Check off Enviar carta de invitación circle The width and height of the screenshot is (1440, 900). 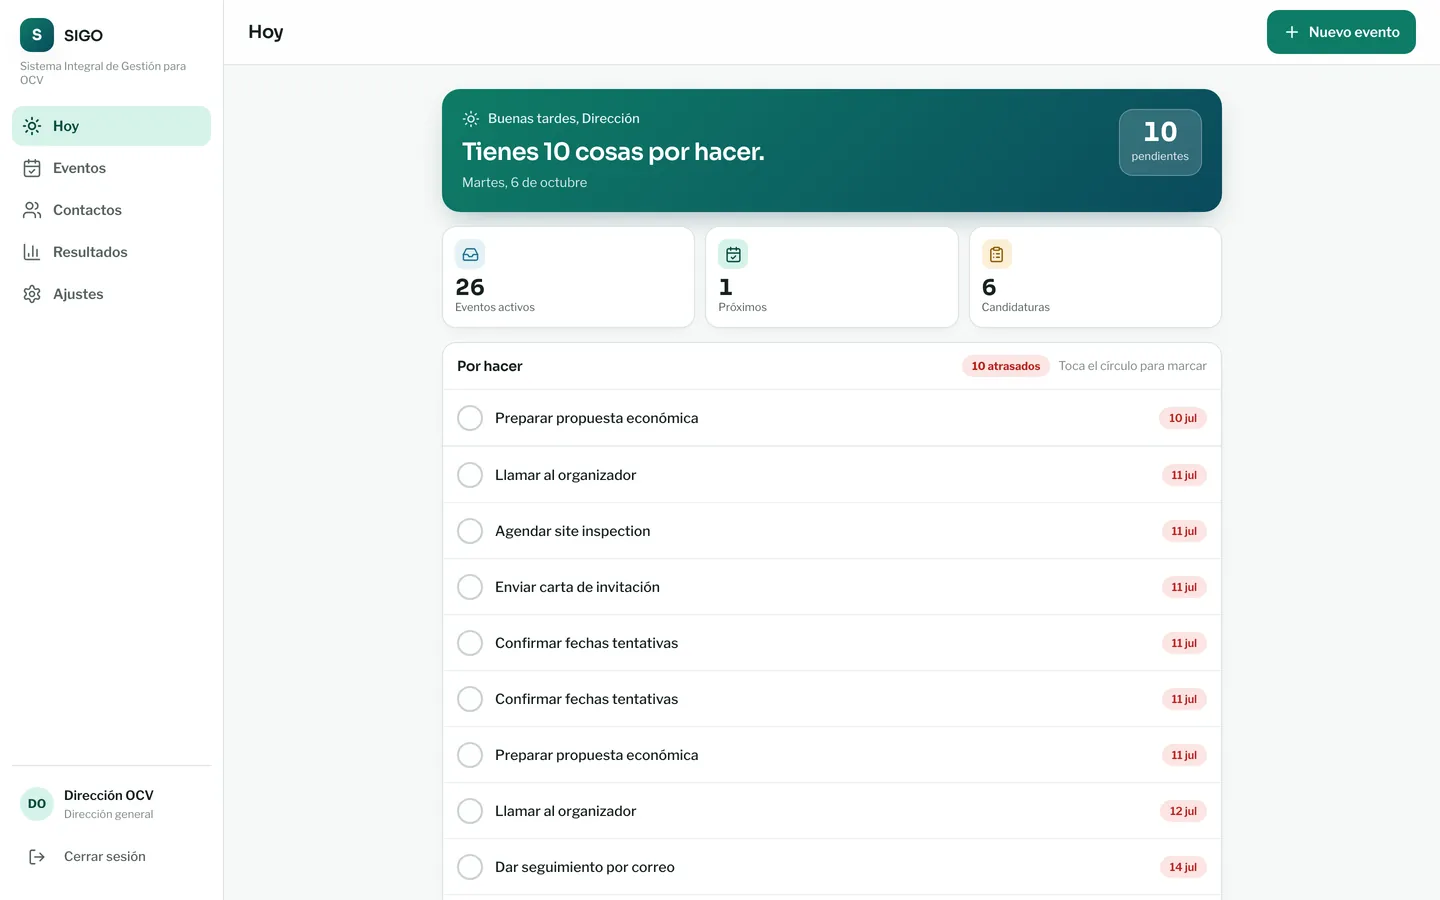tap(470, 587)
